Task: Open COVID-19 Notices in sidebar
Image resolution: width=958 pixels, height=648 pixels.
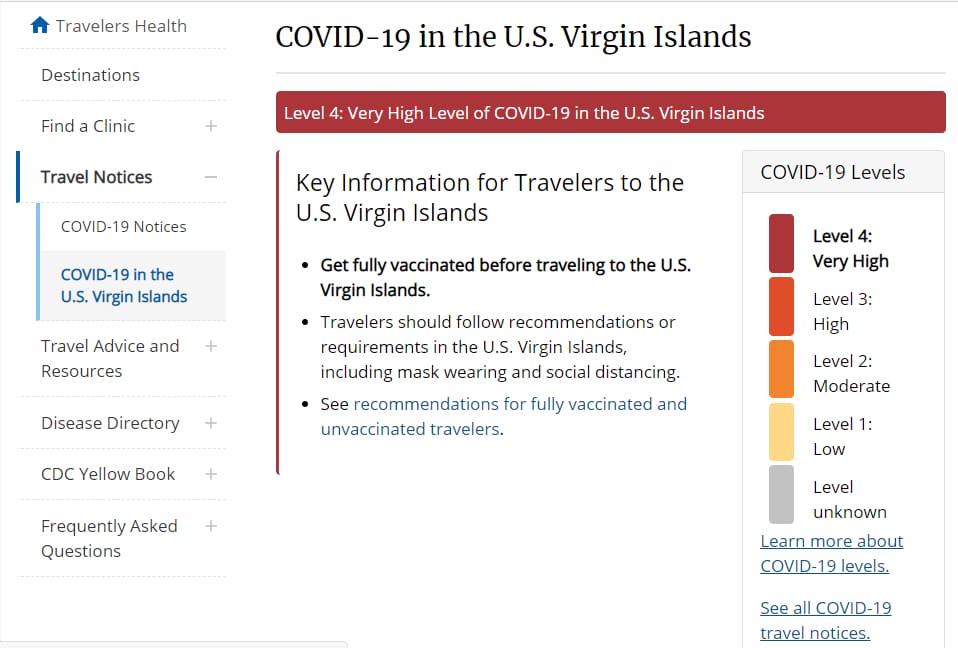Action: [x=123, y=227]
